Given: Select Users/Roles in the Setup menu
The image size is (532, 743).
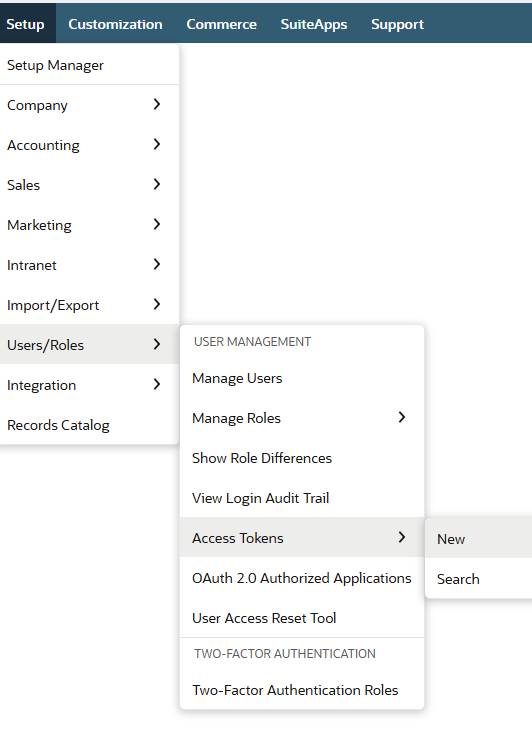Looking at the screenshot, I should (89, 345).
